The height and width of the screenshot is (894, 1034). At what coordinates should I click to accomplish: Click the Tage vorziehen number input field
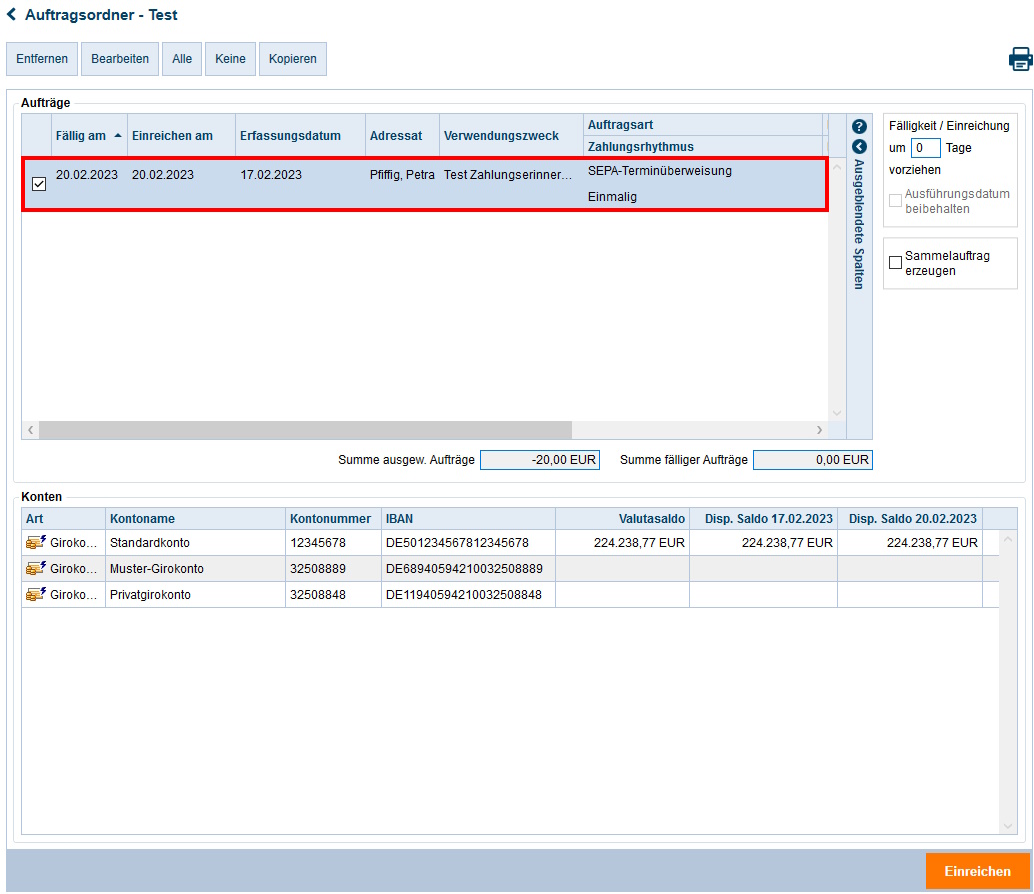coord(925,148)
